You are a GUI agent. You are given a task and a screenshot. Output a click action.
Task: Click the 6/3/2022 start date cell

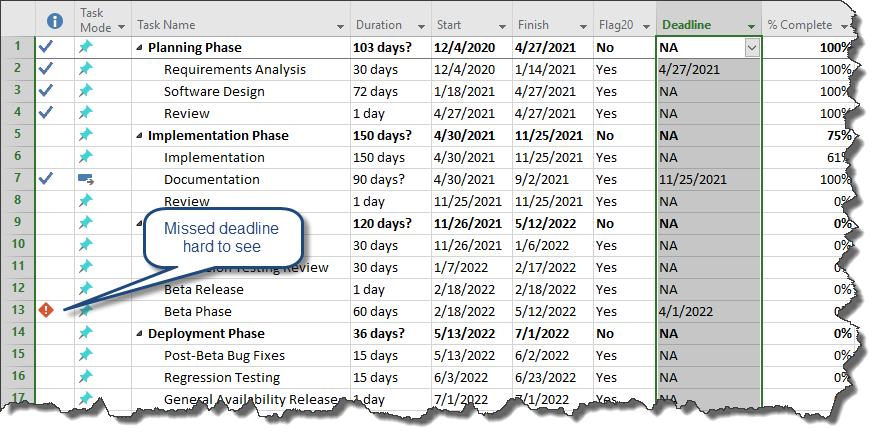click(472, 377)
